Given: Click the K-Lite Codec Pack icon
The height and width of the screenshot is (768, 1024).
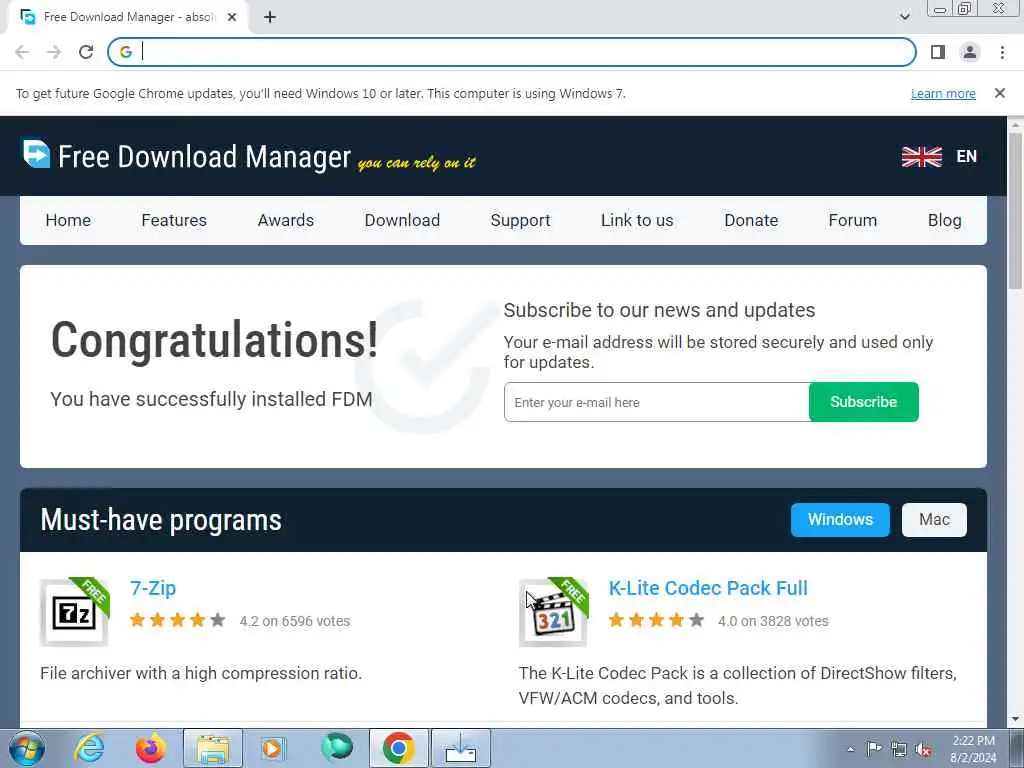Looking at the screenshot, I should (553, 613).
